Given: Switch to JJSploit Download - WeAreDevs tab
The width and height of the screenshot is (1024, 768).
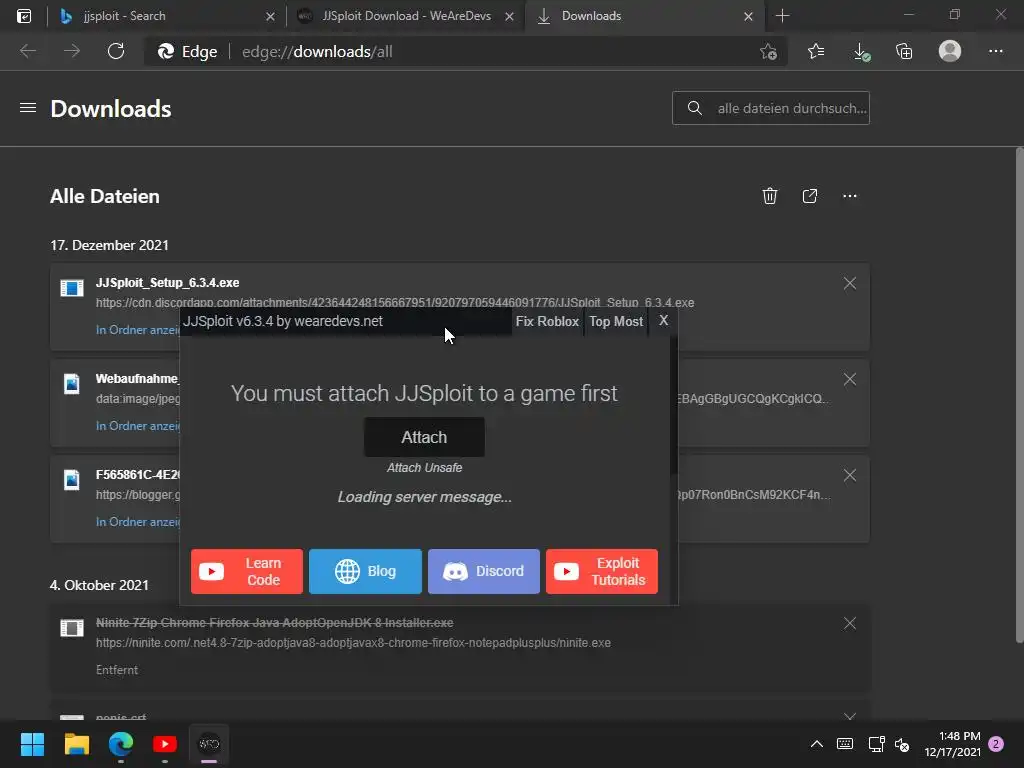Looking at the screenshot, I should [x=405, y=16].
